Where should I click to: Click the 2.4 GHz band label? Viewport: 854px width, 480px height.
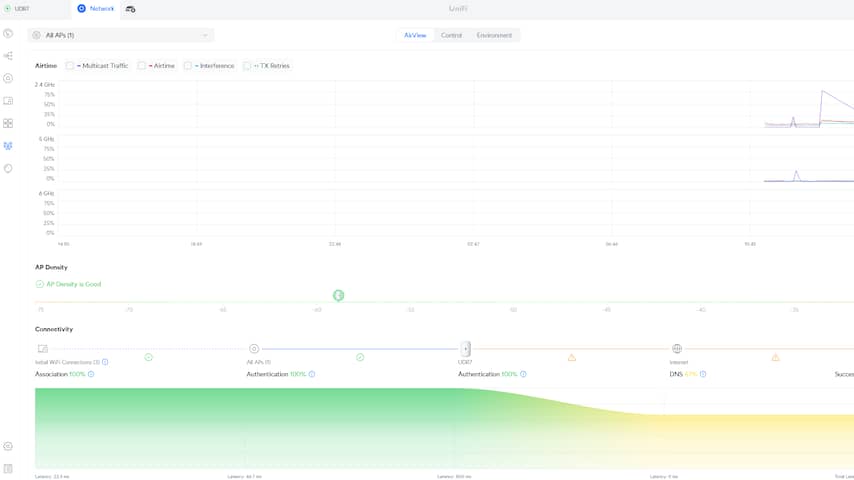pyautogui.click(x=45, y=85)
